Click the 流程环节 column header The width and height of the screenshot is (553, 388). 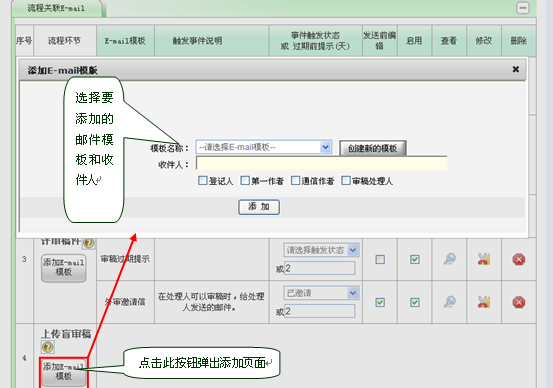[x=65, y=41]
